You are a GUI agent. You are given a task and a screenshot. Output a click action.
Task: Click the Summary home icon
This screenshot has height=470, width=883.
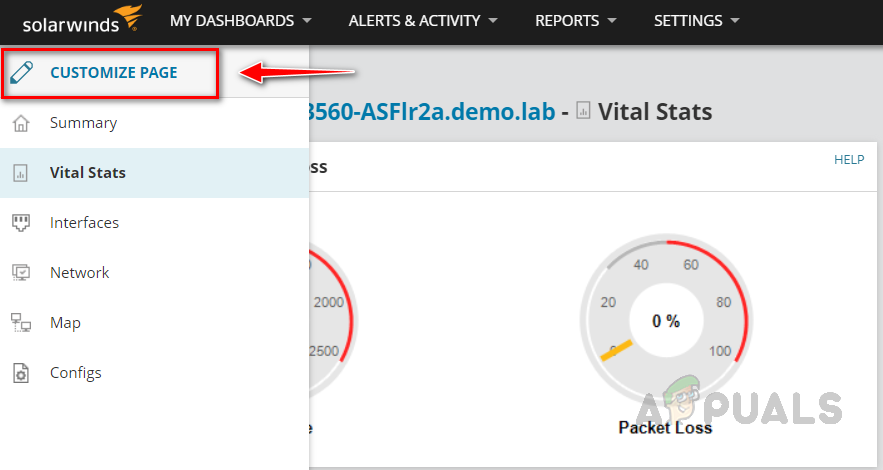point(21,123)
